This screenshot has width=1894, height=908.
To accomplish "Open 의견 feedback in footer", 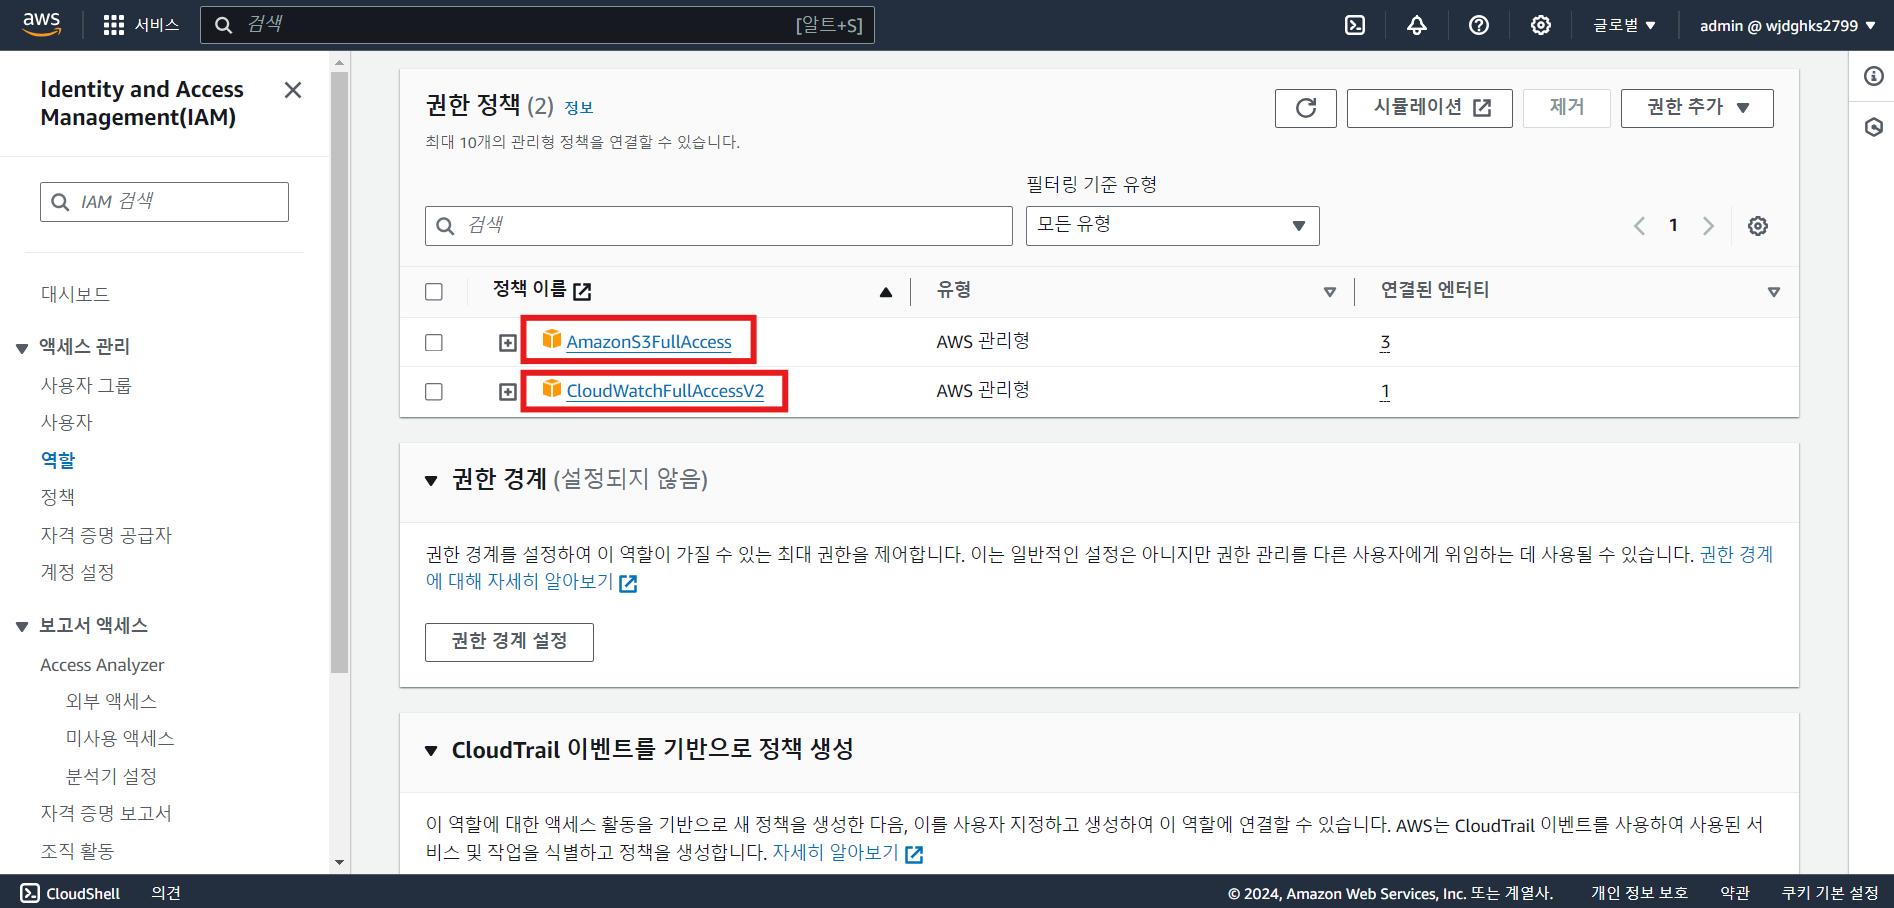I will click(x=166, y=893).
